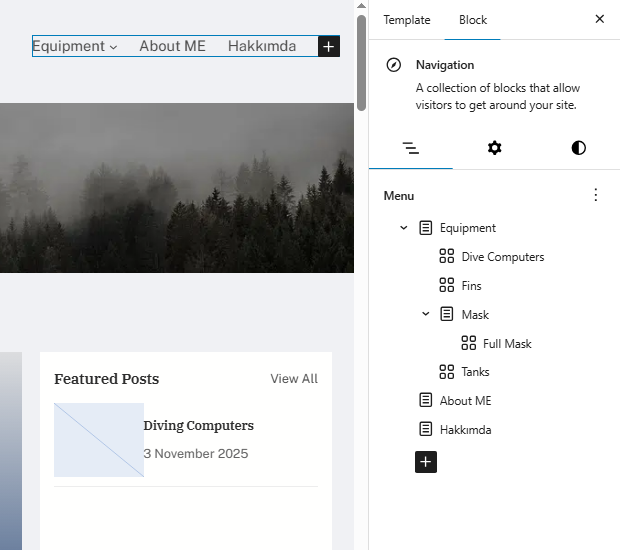This screenshot has width=620, height=550.
Task: Open the Menu options three-dot button
Action: 596,195
